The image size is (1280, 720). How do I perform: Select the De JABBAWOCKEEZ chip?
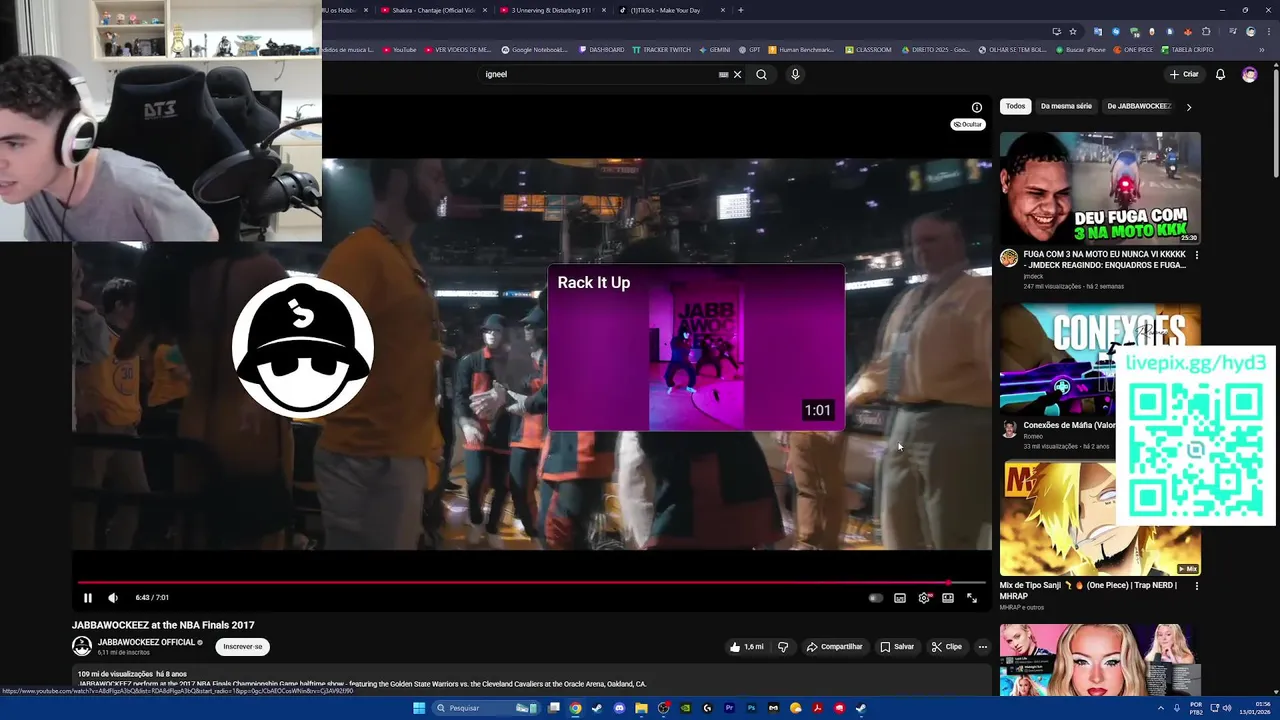click(x=1139, y=106)
